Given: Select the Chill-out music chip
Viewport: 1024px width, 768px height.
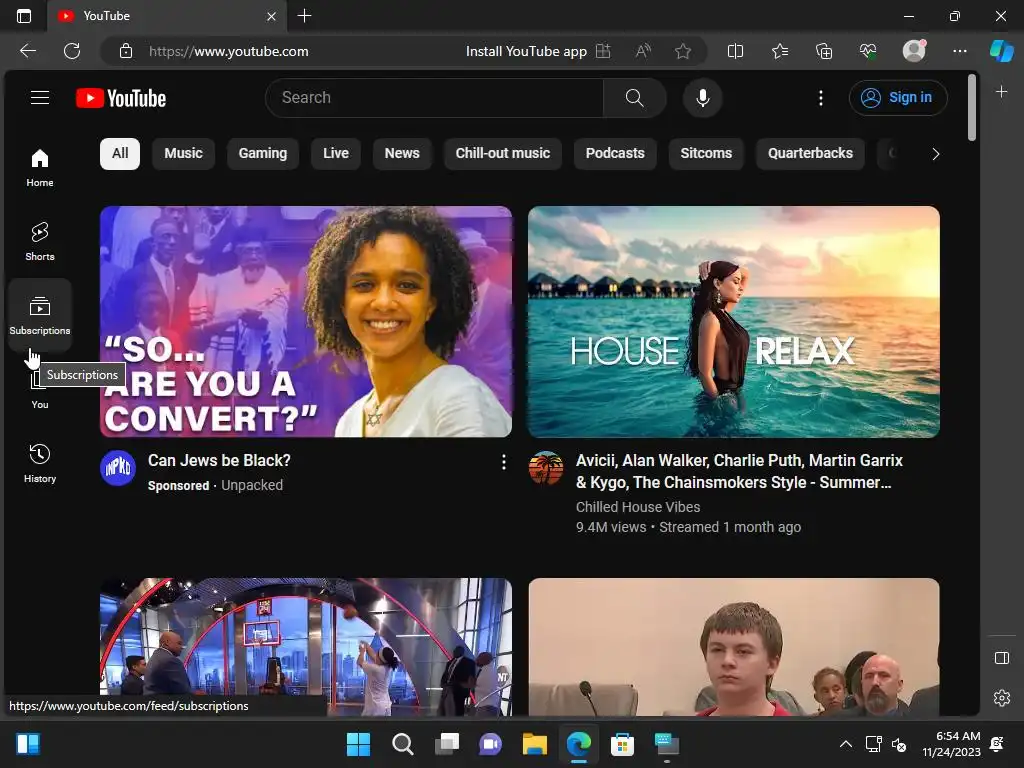Looking at the screenshot, I should point(503,153).
